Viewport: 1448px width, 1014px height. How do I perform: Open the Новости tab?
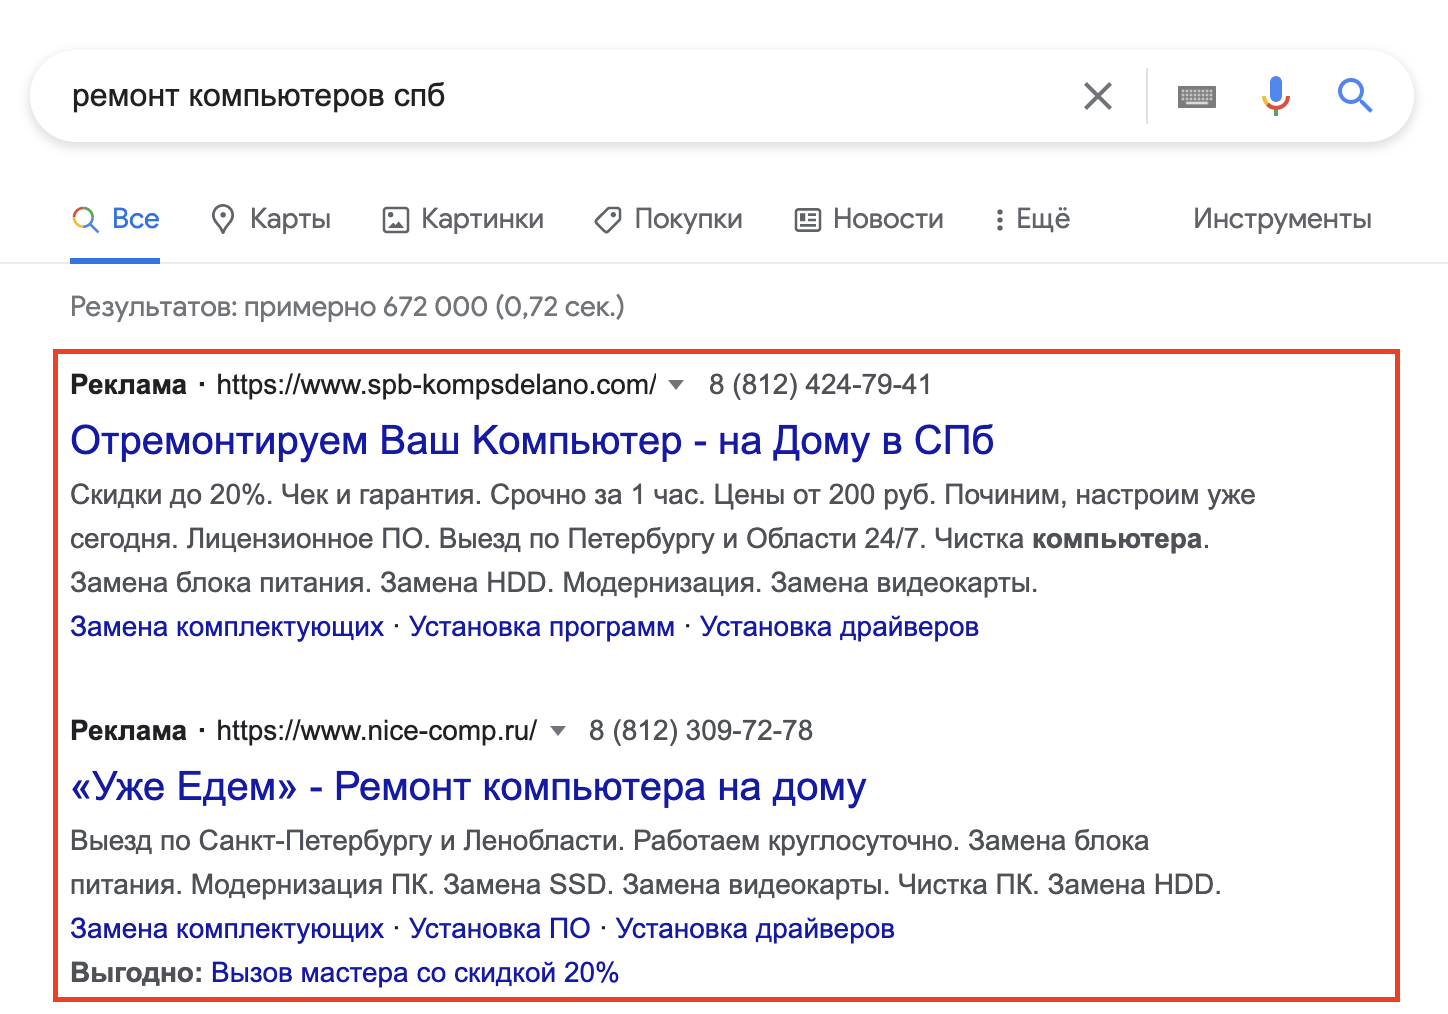[x=869, y=219]
